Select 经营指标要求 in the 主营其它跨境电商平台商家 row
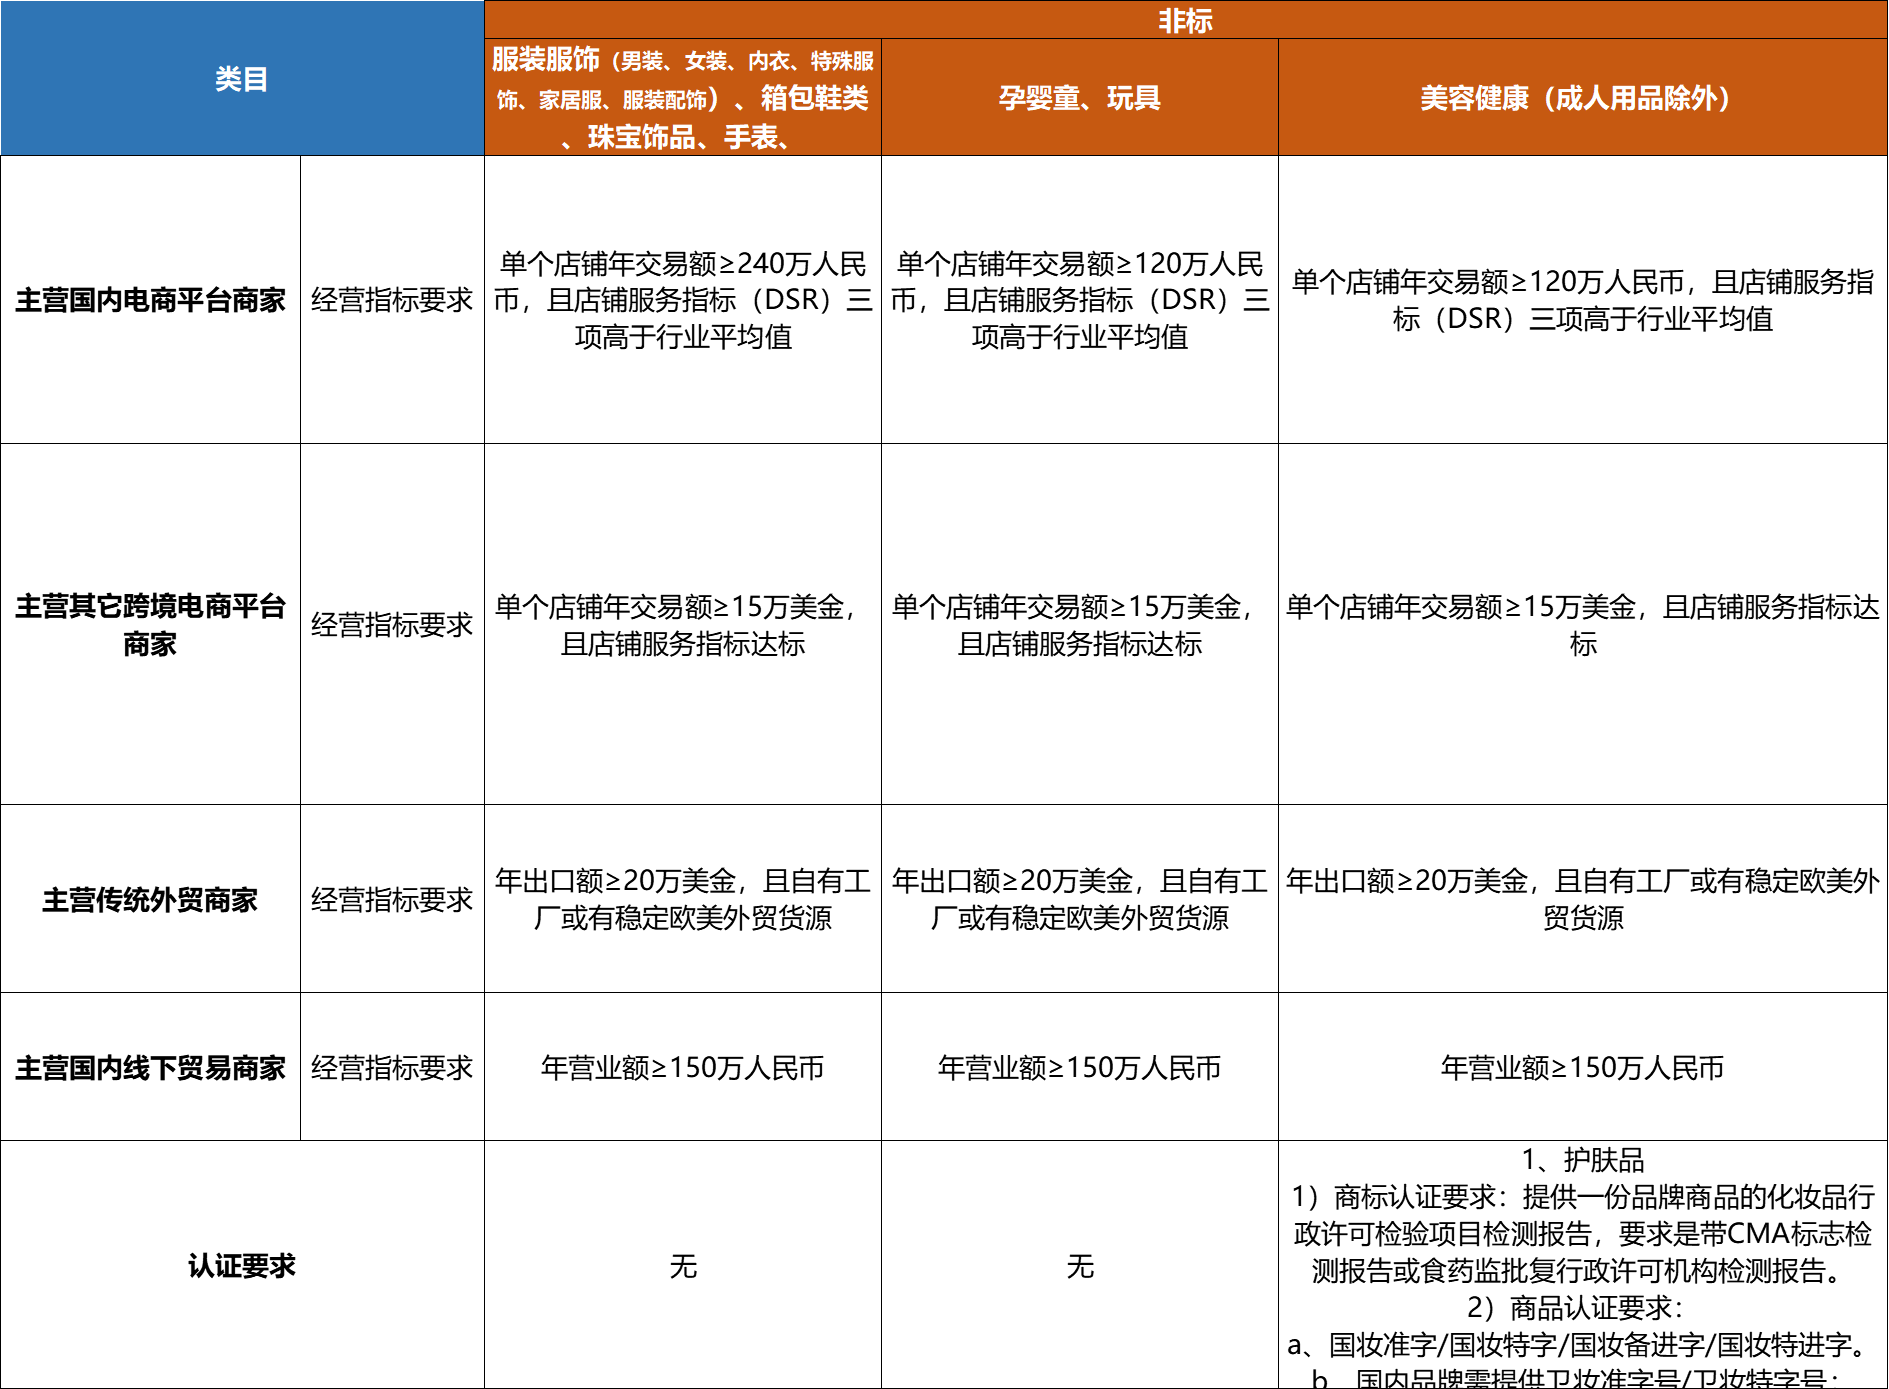 [392, 624]
